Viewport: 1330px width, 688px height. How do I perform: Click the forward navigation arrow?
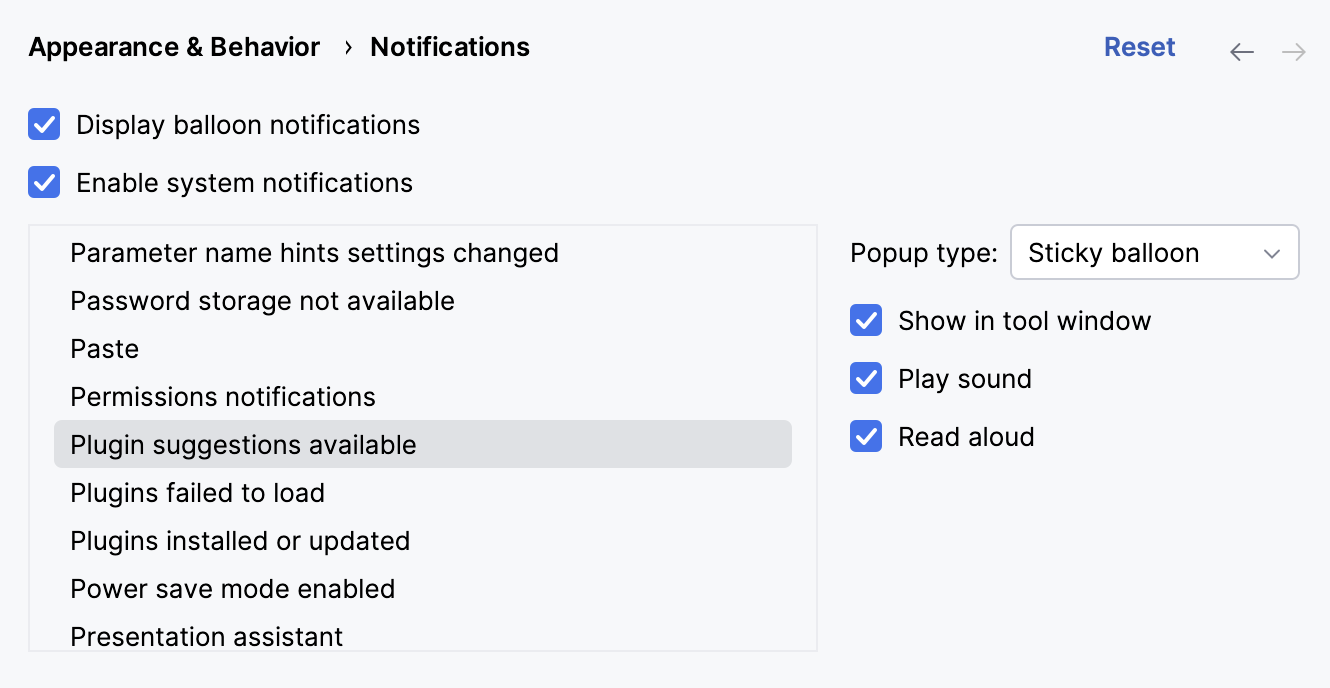click(1293, 51)
